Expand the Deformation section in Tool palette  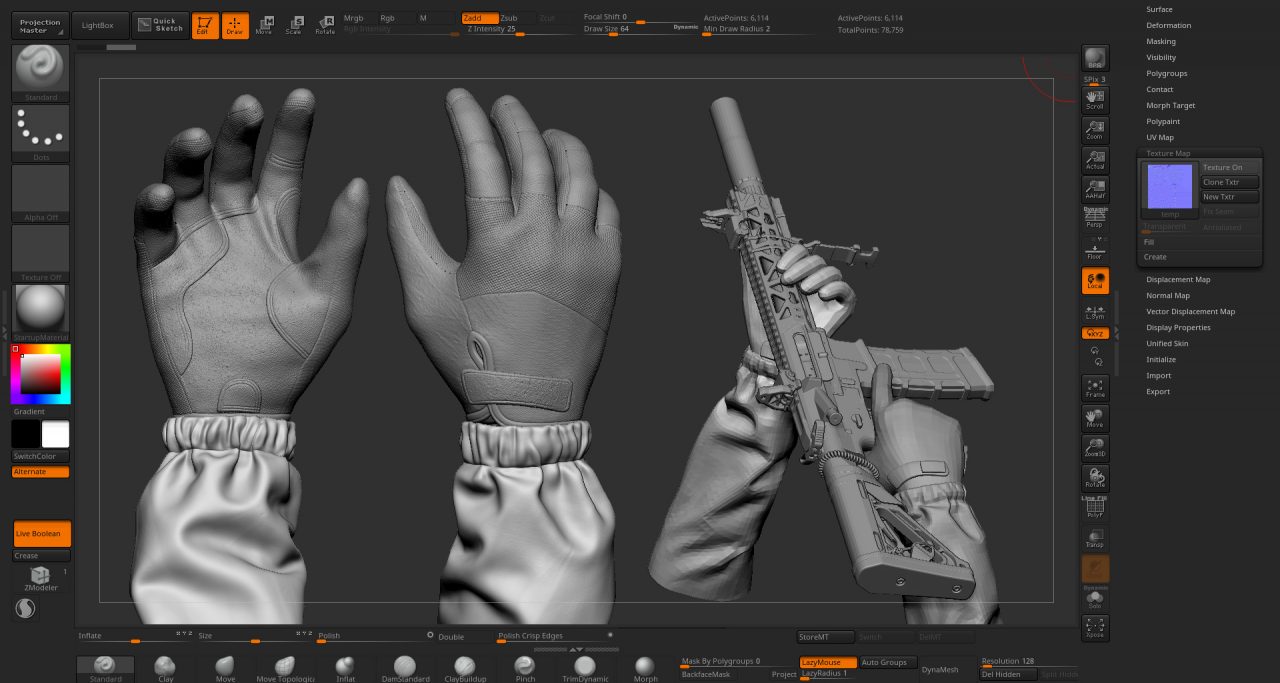point(1168,25)
